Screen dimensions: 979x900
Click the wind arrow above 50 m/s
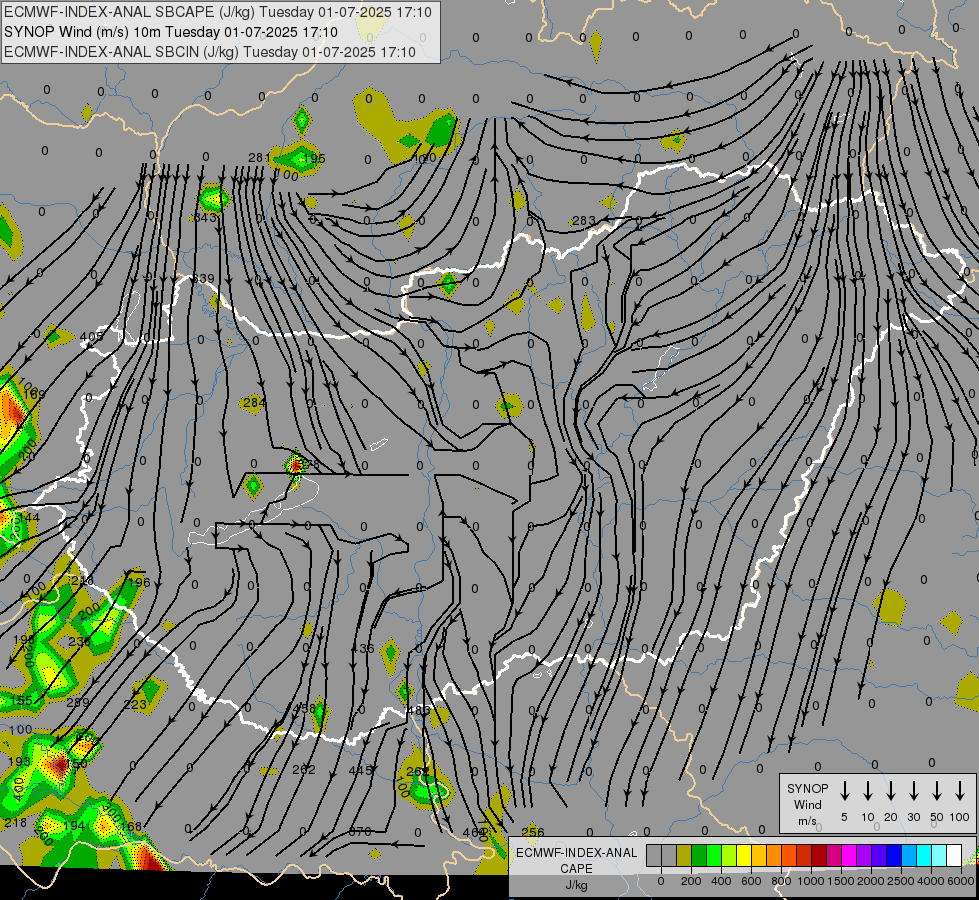(x=937, y=791)
